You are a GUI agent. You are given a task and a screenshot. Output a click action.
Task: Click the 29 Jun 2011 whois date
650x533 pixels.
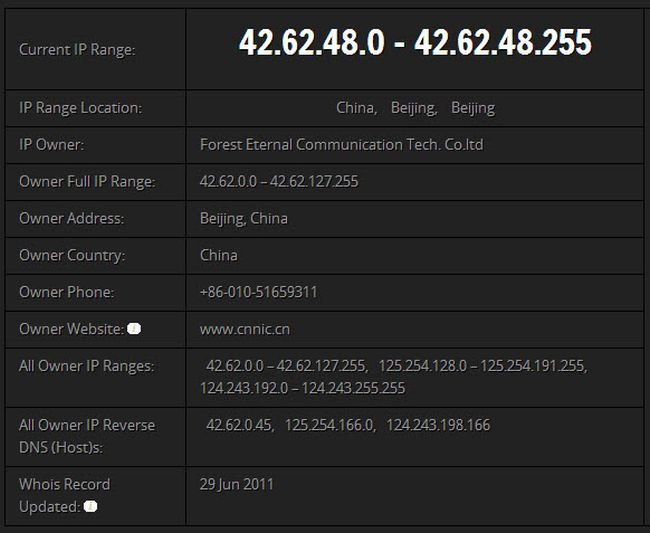click(237, 485)
